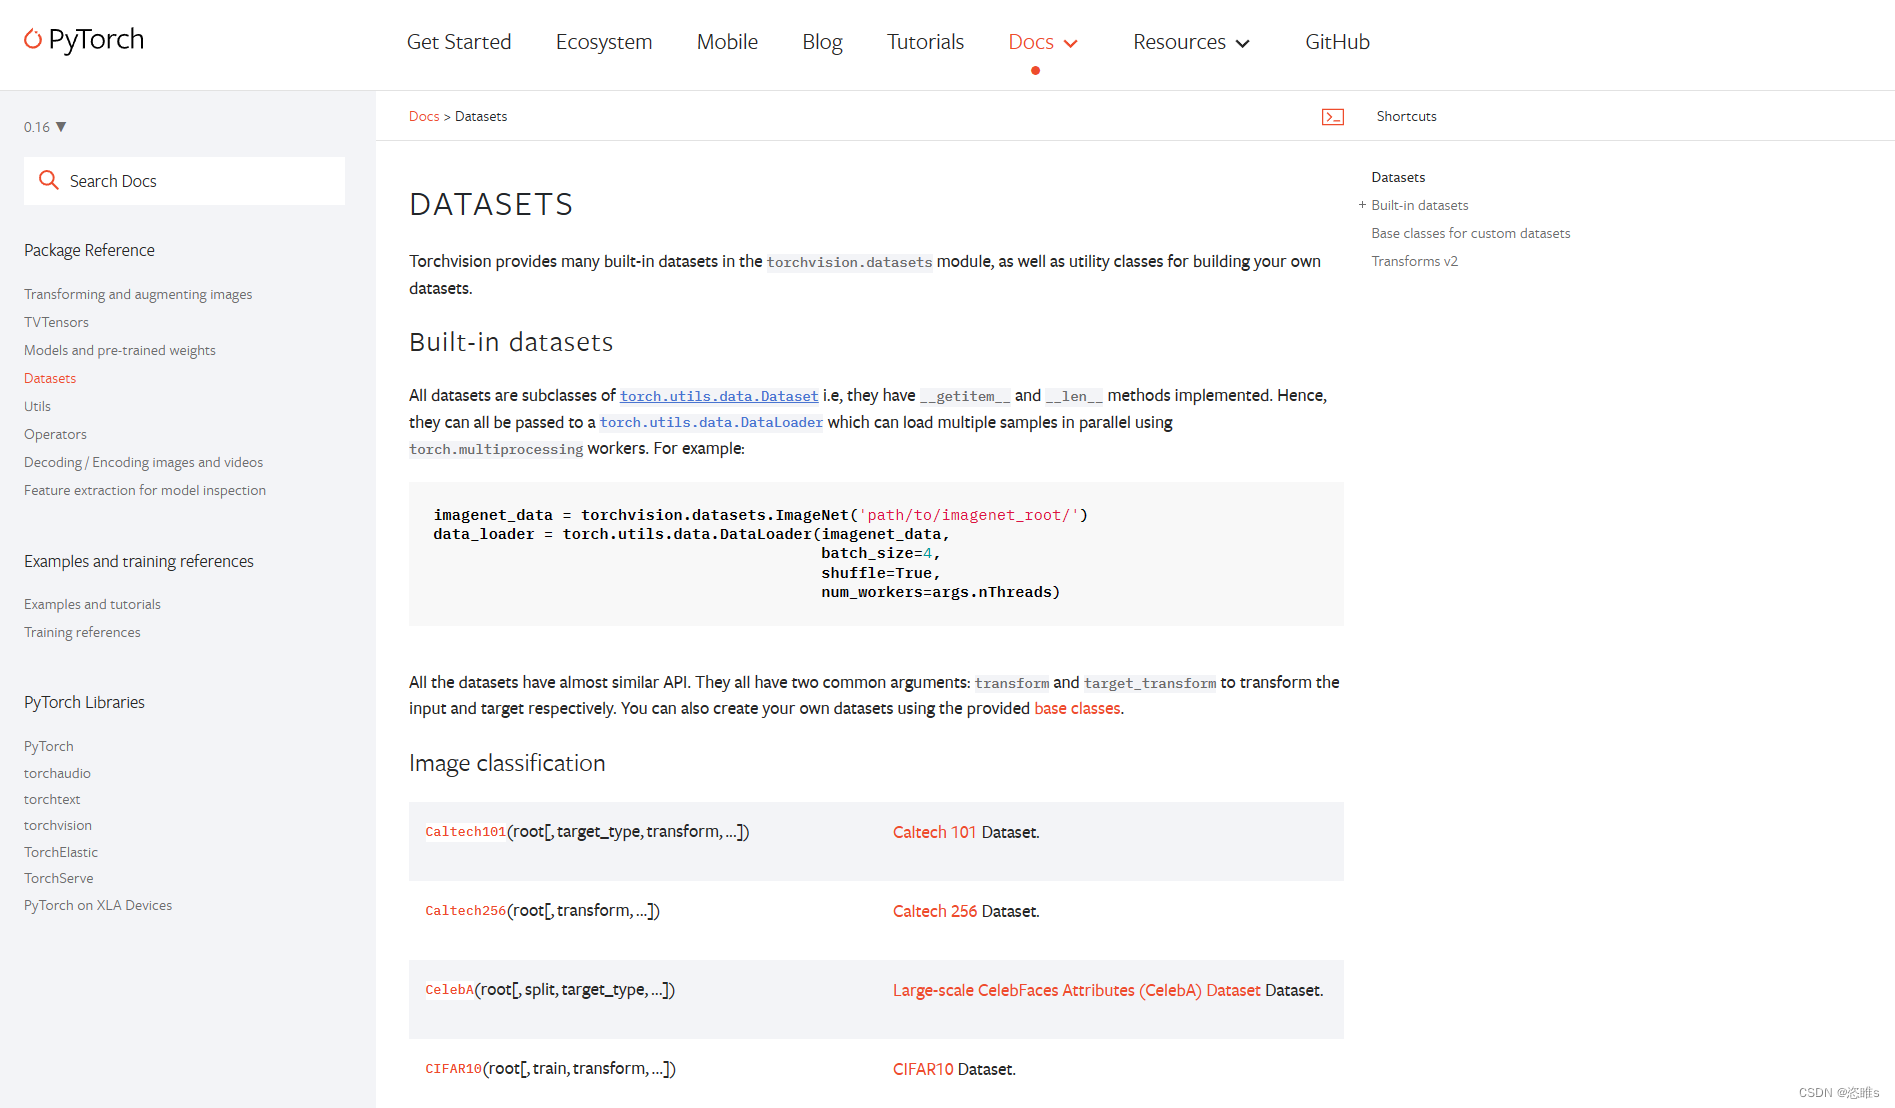The image size is (1895, 1108).
Task: Open Transforms v2 in right navigation
Action: pos(1414,261)
